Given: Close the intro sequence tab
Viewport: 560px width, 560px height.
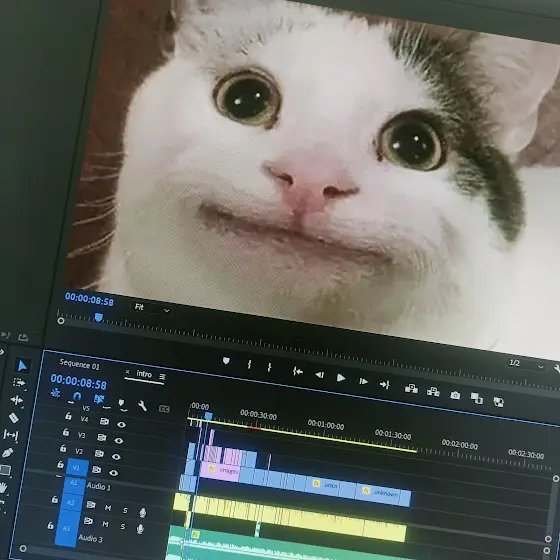Looking at the screenshot, I should [x=128, y=372].
